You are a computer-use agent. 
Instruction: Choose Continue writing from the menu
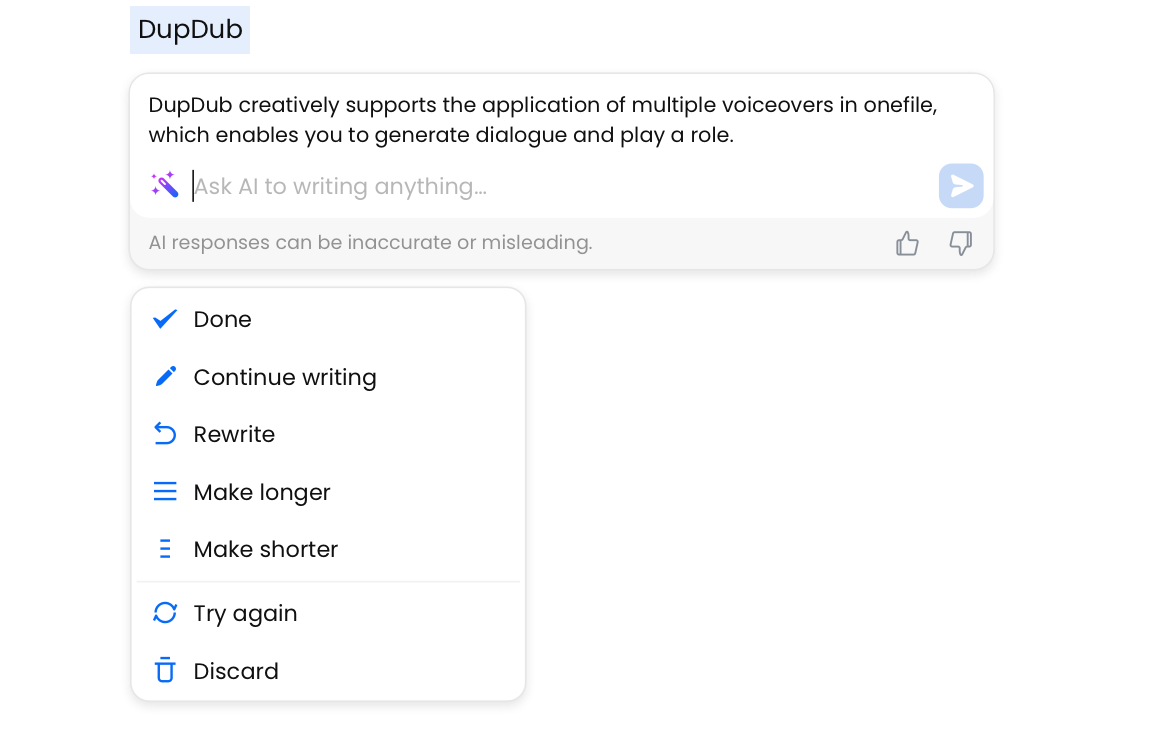point(284,376)
